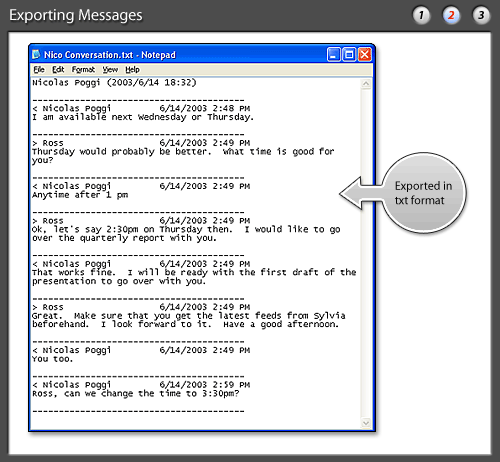500x462 pixels.
Task: Click the header line 'Nicolas Poggi (2003/6/14 18:32)'
Action: [114, 83]
